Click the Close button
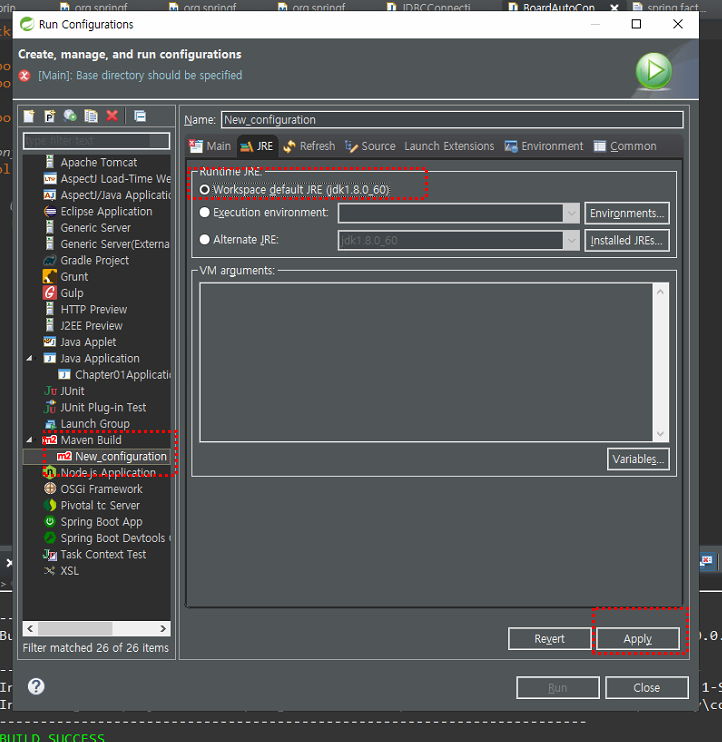 [x=647, y=688]
